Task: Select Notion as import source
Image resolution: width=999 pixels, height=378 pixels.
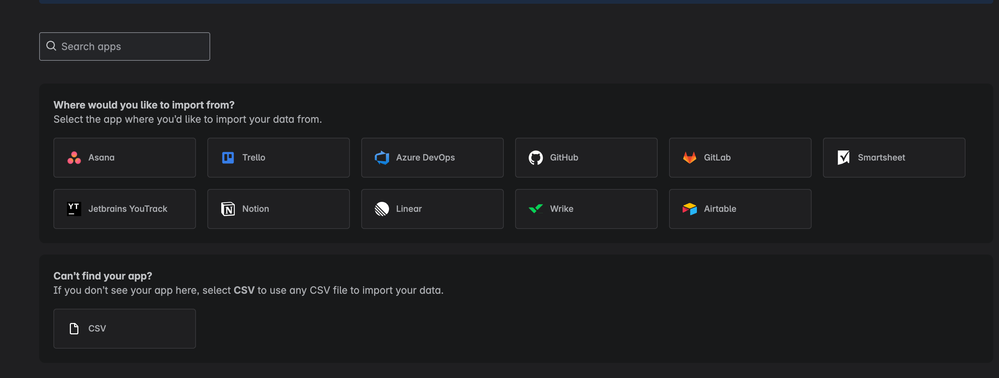Action: (278, 209)
